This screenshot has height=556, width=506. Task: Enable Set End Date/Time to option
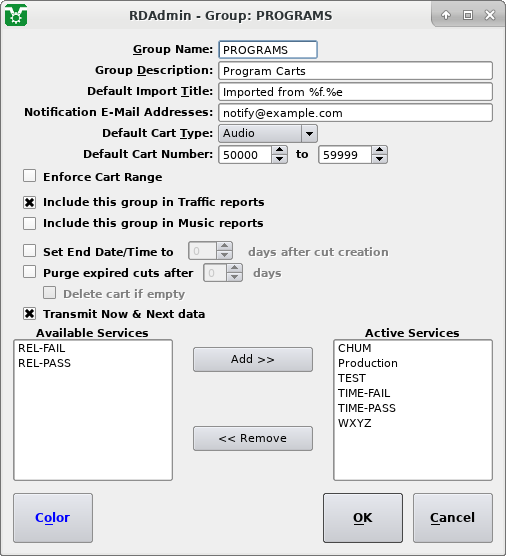(x=29, y=251)
